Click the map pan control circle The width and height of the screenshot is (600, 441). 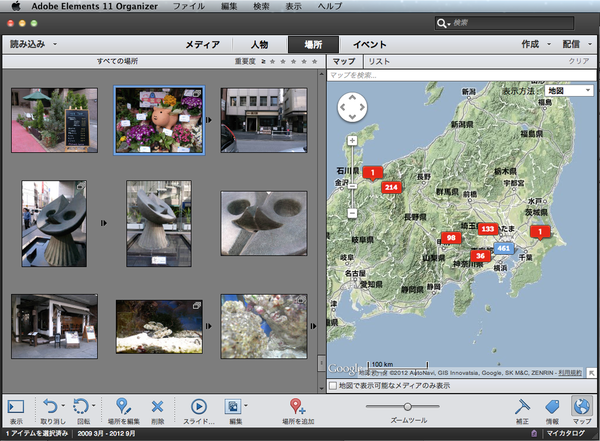pos(352,107)
